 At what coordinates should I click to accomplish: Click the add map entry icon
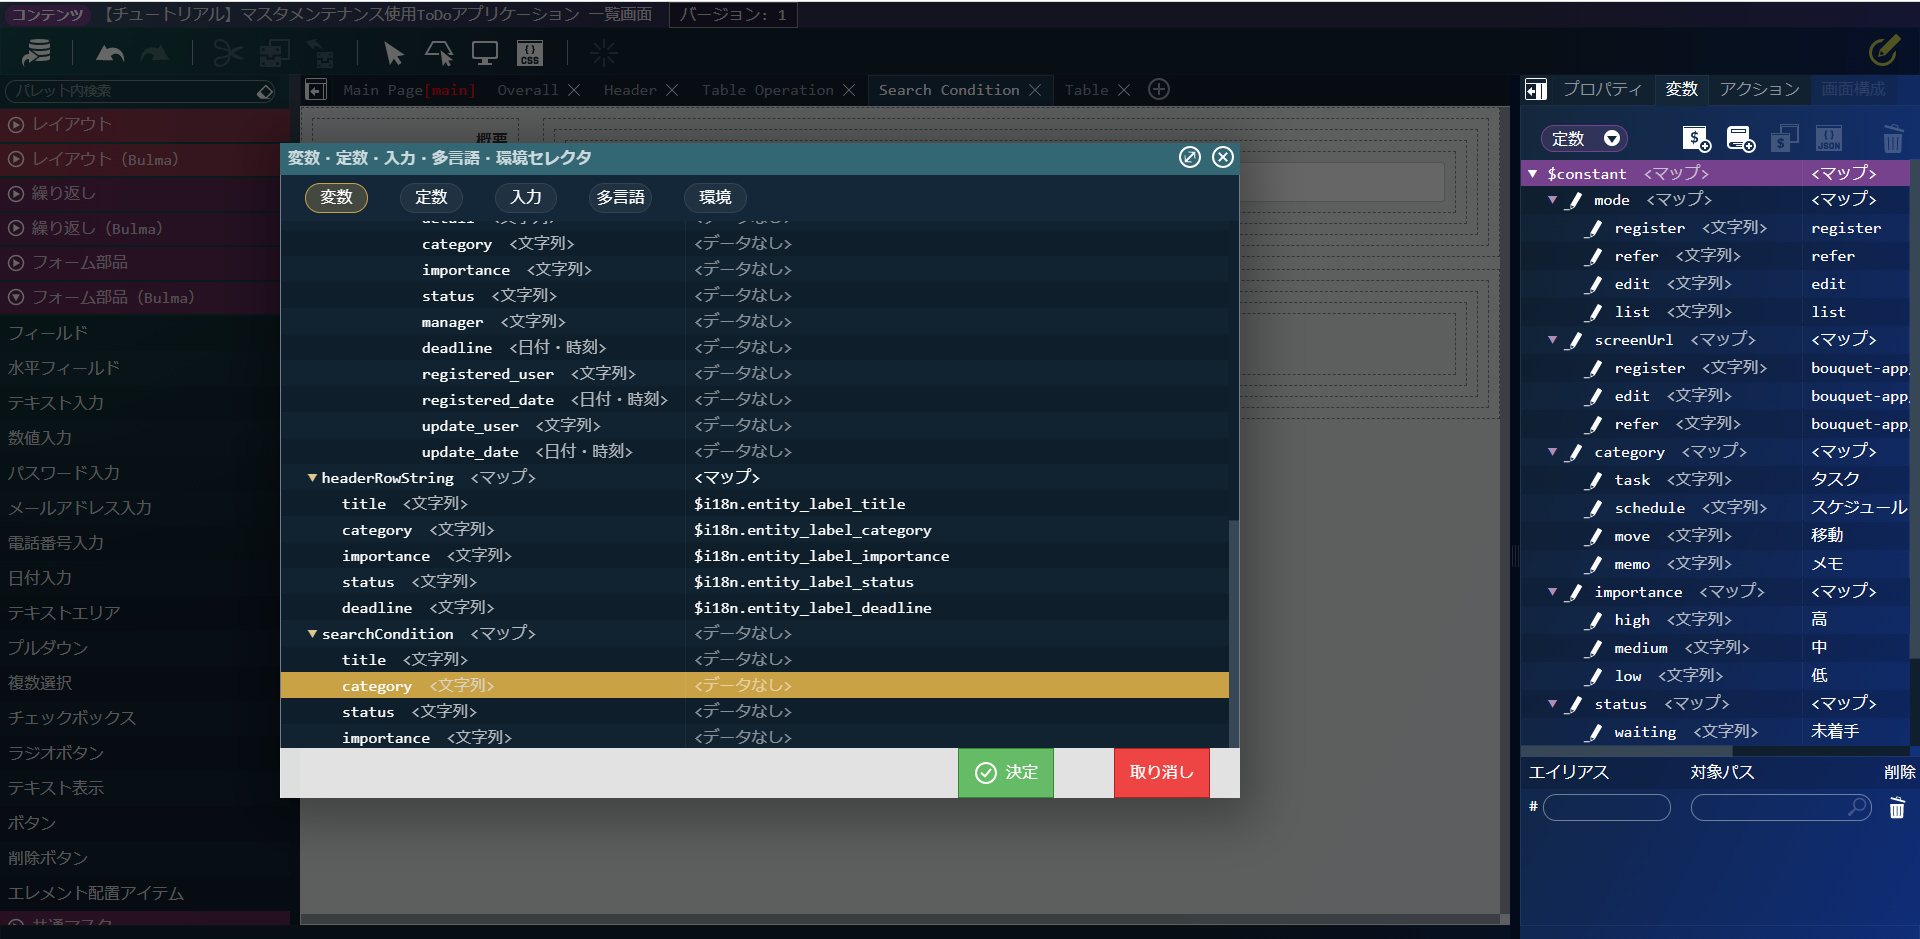tap(1740, 139)
